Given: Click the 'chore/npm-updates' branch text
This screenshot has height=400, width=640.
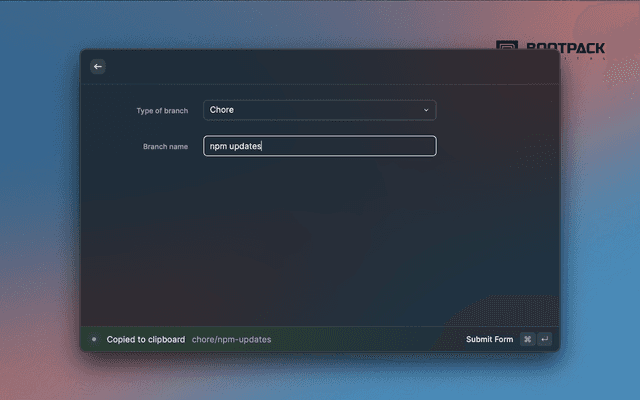Looking at the screenshot, I should pyautogui.click(x=231, y=339).
